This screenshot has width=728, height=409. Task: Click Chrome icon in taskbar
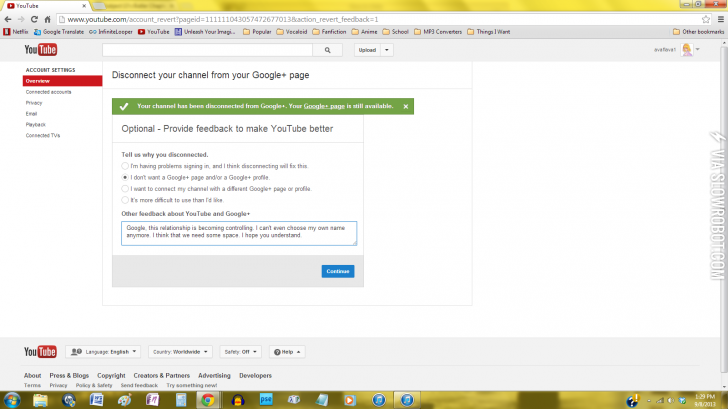click(x=208, y=400)
